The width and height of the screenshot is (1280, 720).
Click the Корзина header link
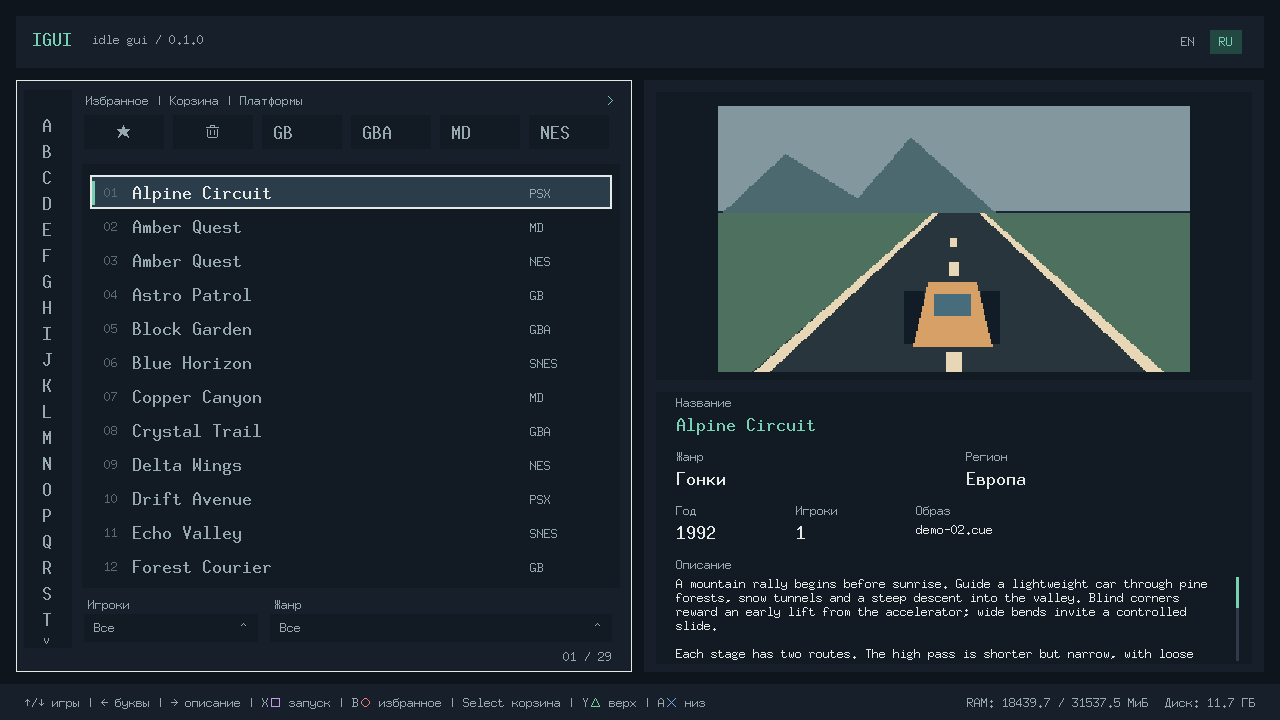pyautogui.click(x=193, y=101)
